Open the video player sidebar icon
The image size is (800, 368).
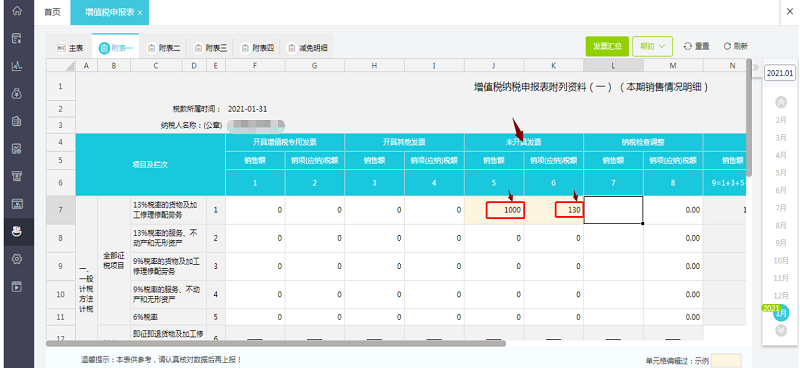click(17, 286)
